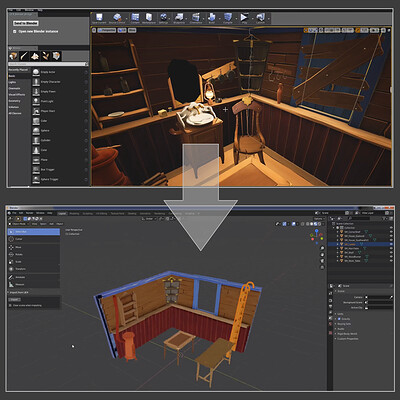Image resolution: width=400 pixels, height=400 pixels.
Task: Select the Foliage mode icon
Action: (45, 56)
